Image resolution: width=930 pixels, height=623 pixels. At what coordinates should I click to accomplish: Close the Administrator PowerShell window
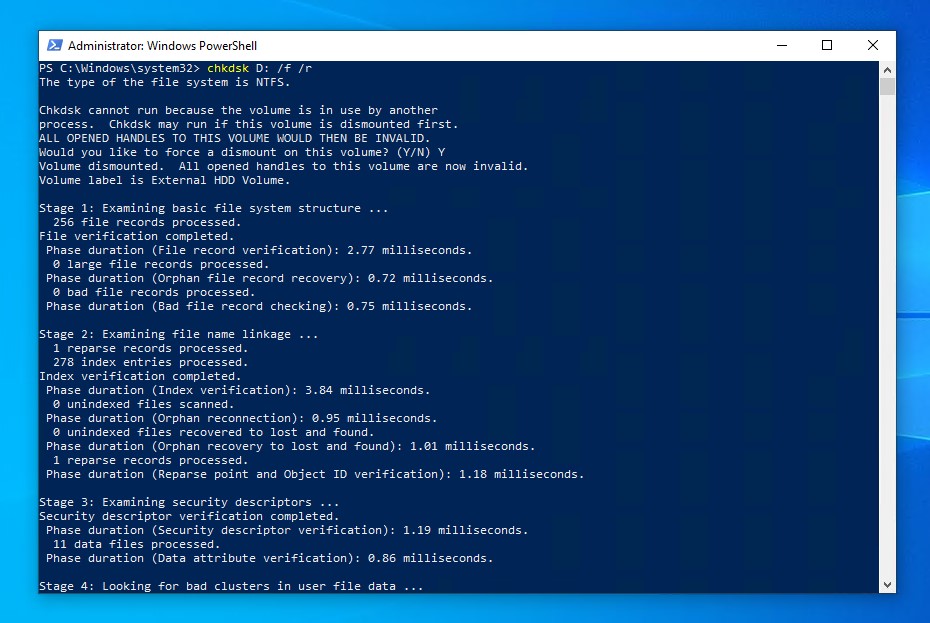click(x=873, y=45)
